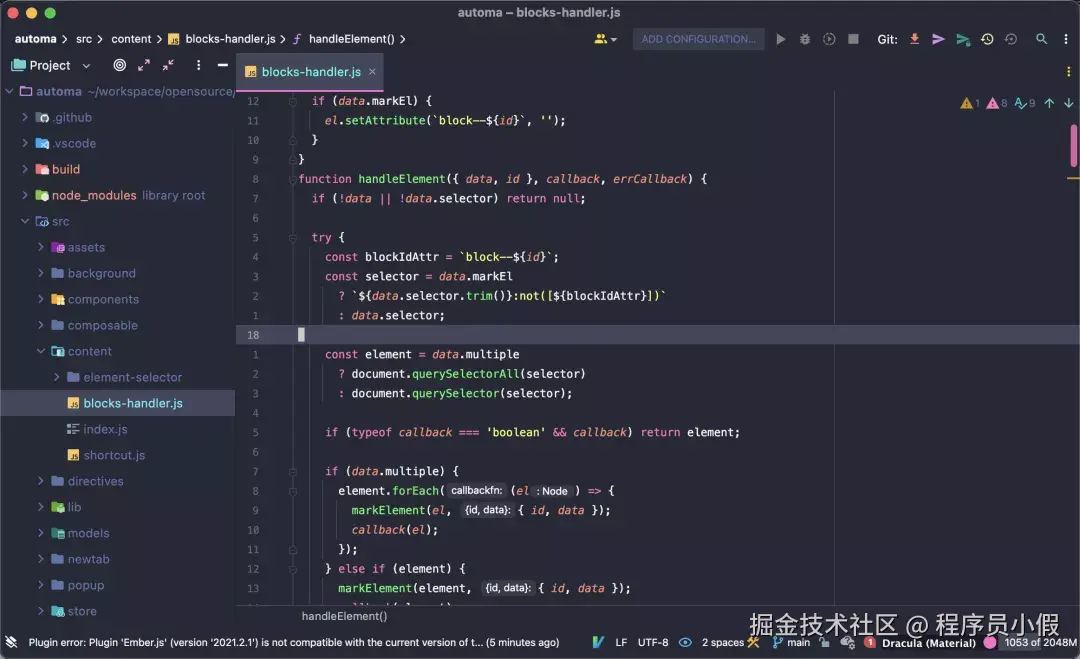Click the yellow warning count indicator
The height and width of the screenshot is (659, 1080).
point(970,103)
